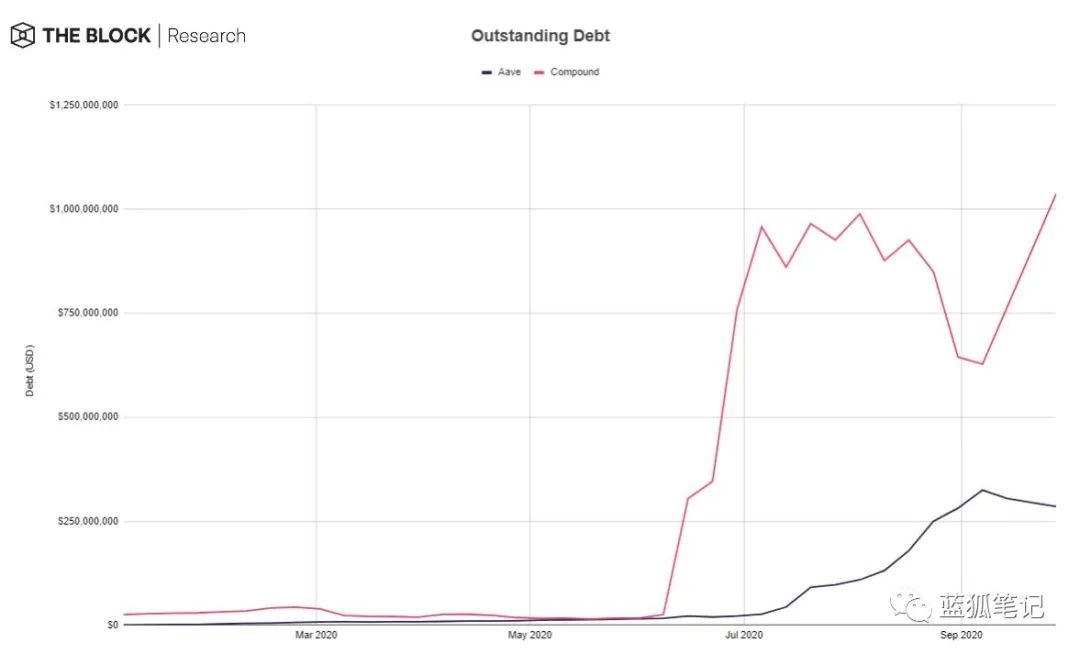
Task: Click the $1,250,000,000 y-axis label
Action: (x=84, y=105)
